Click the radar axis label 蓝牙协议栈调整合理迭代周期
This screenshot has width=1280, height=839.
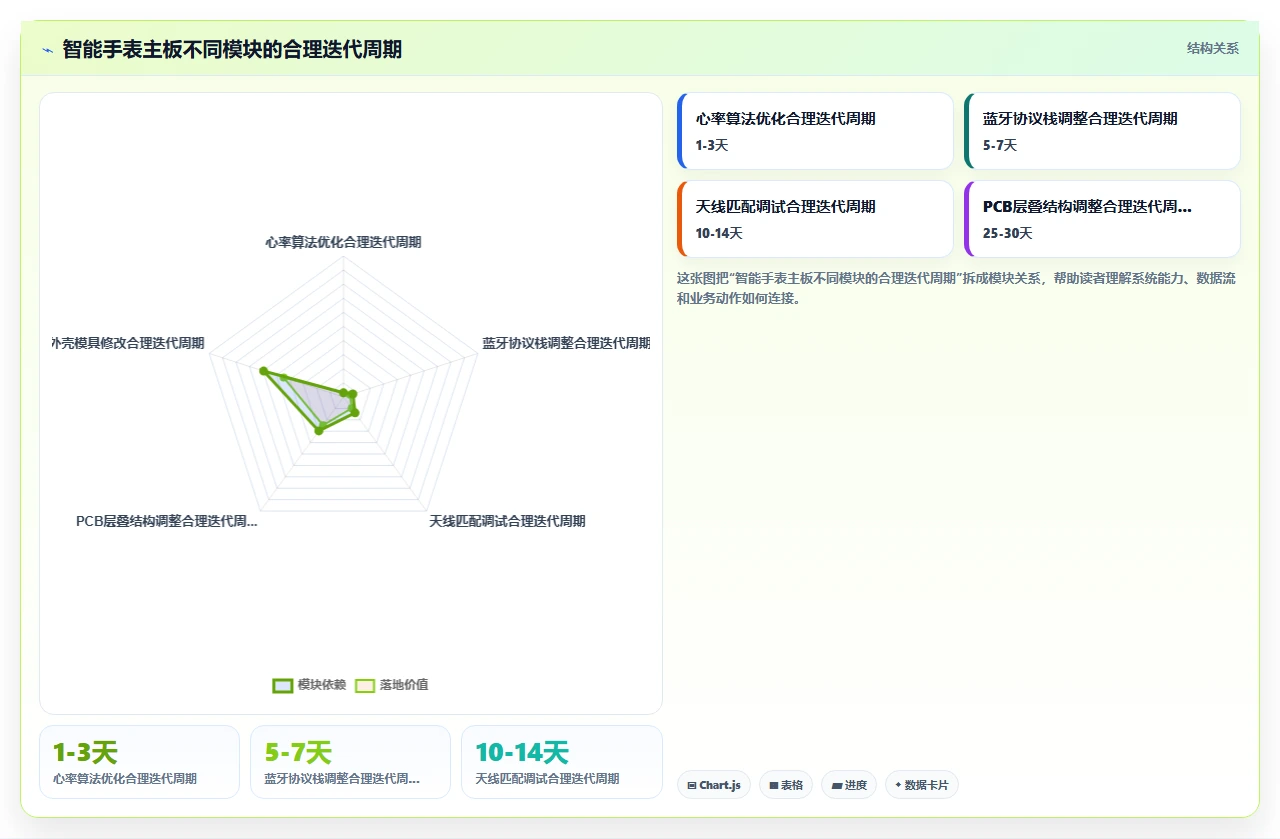(566, 343)
